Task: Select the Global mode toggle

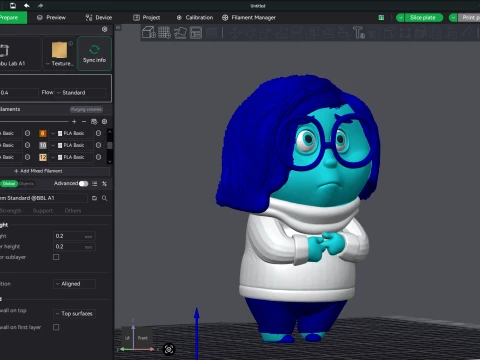Action: tap(9, 184)
